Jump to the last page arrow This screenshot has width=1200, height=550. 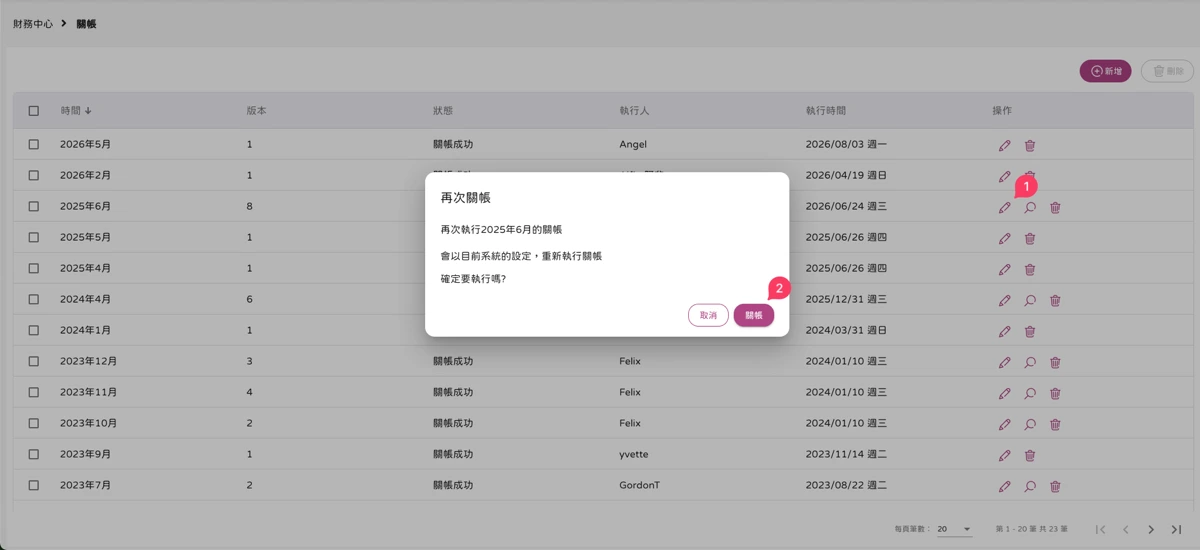[1176, 529]
